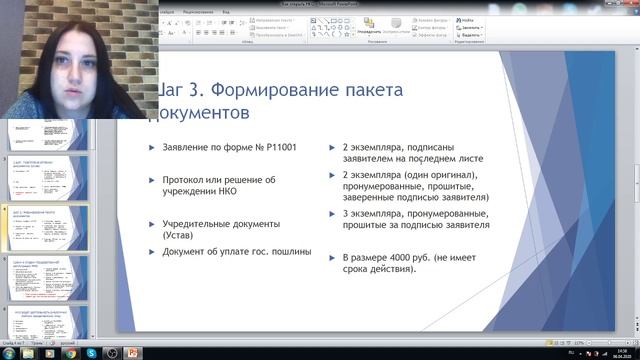Zoom in with the plus button
The image size is (640, 360).
(x=628, y=343)
